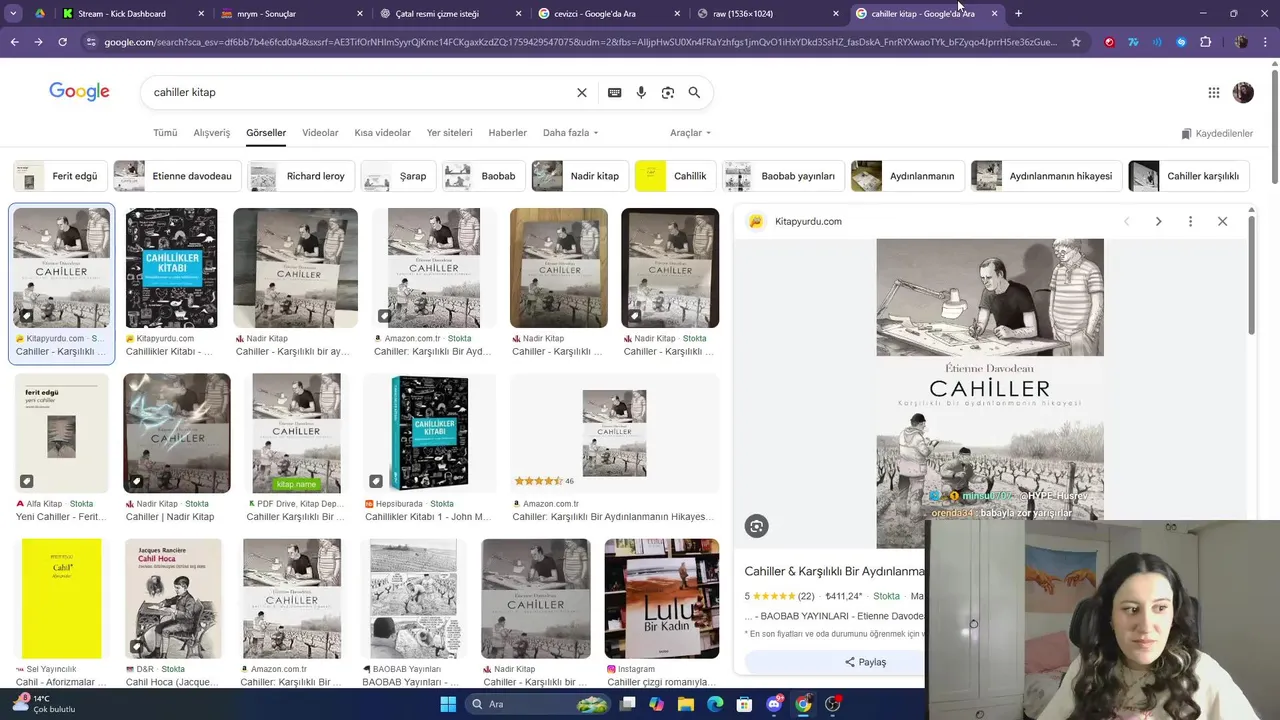This screenshot has height=720, width=1280.
Task: Click the browser address bar URL
Action: [580, 42]
